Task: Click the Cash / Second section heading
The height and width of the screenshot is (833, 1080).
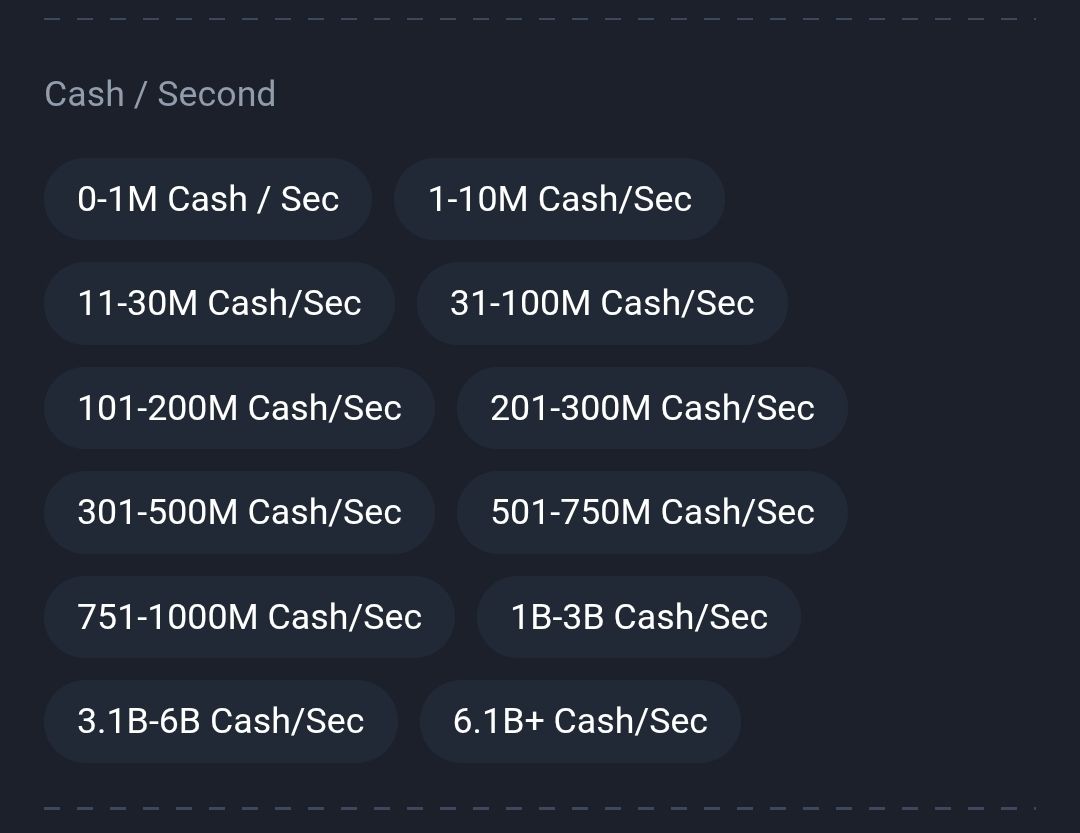Action: click(x=160, y=94)
